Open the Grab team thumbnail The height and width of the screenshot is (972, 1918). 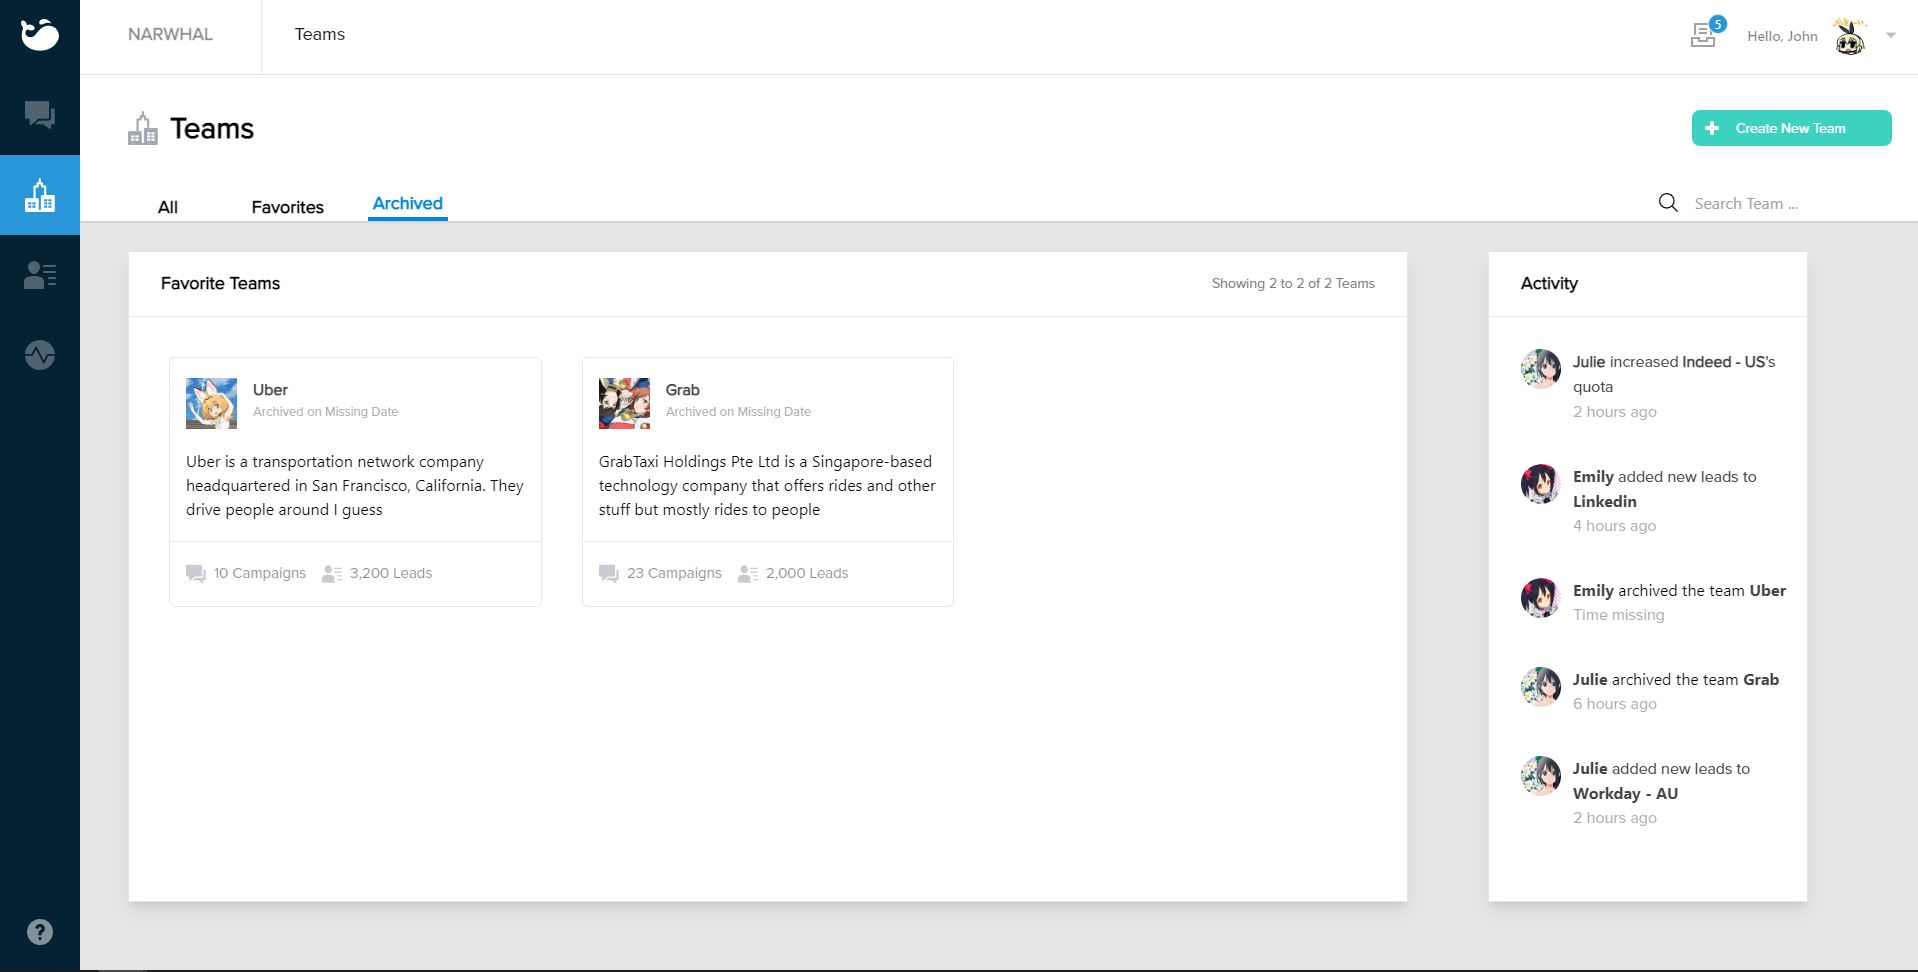(624, 403)
